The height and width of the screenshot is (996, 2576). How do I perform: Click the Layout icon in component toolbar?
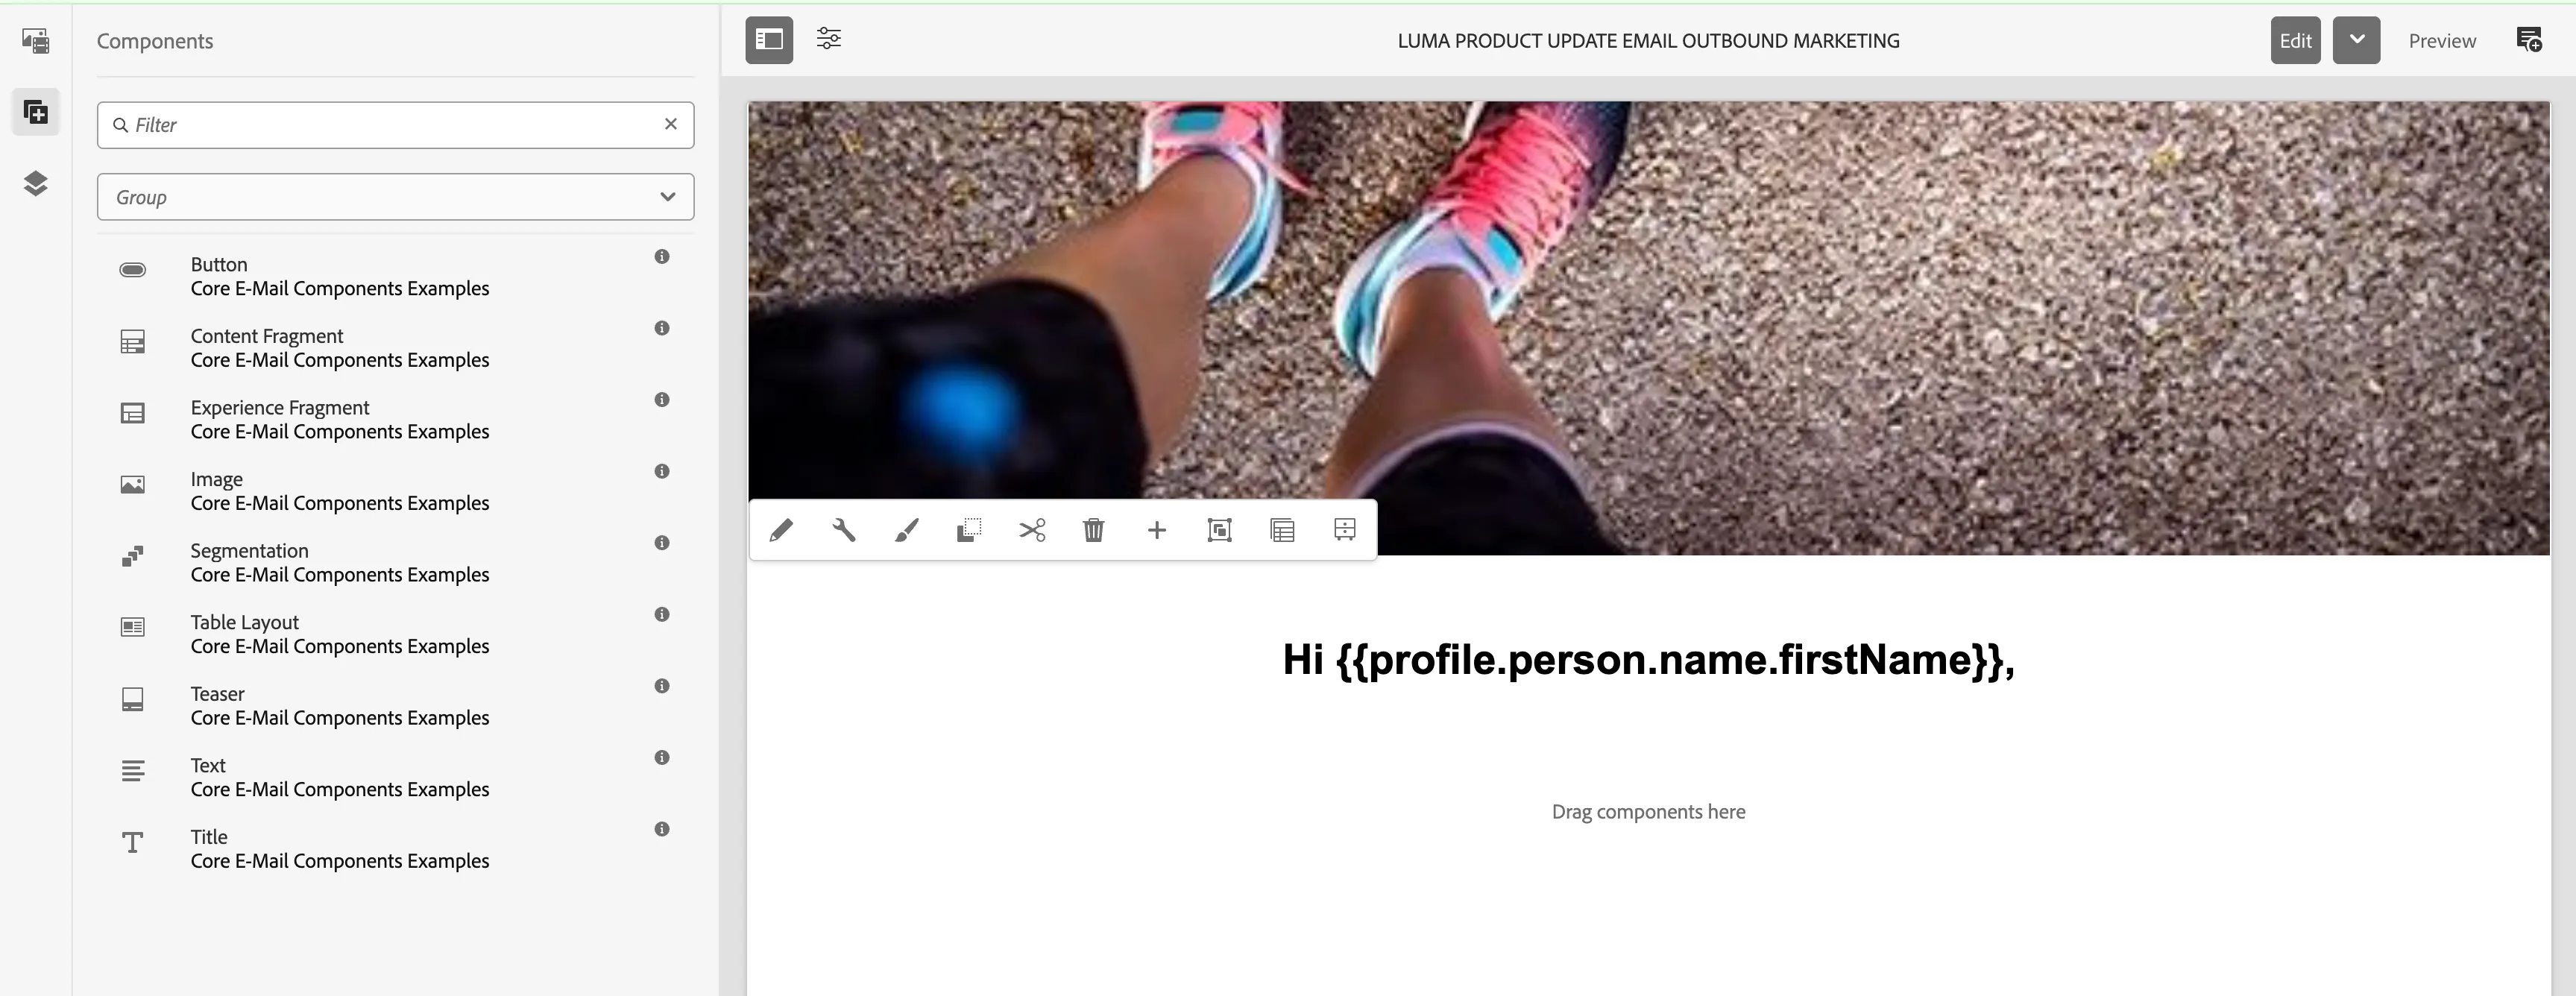tap(1282, 529)
